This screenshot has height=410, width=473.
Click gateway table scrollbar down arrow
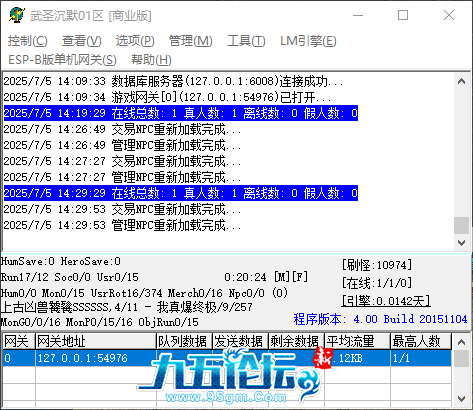[462, 399]
